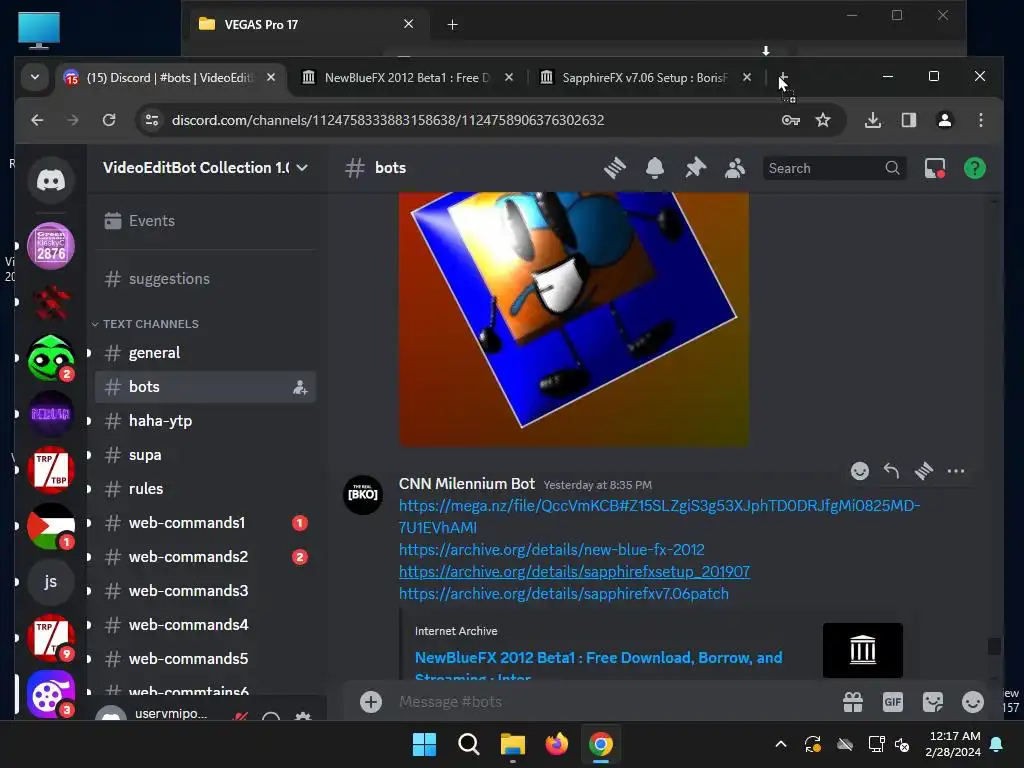Open the mega.nz file link
This screenshot has width=1024, height=768.
pyautogui.click(x=659, y=516)
